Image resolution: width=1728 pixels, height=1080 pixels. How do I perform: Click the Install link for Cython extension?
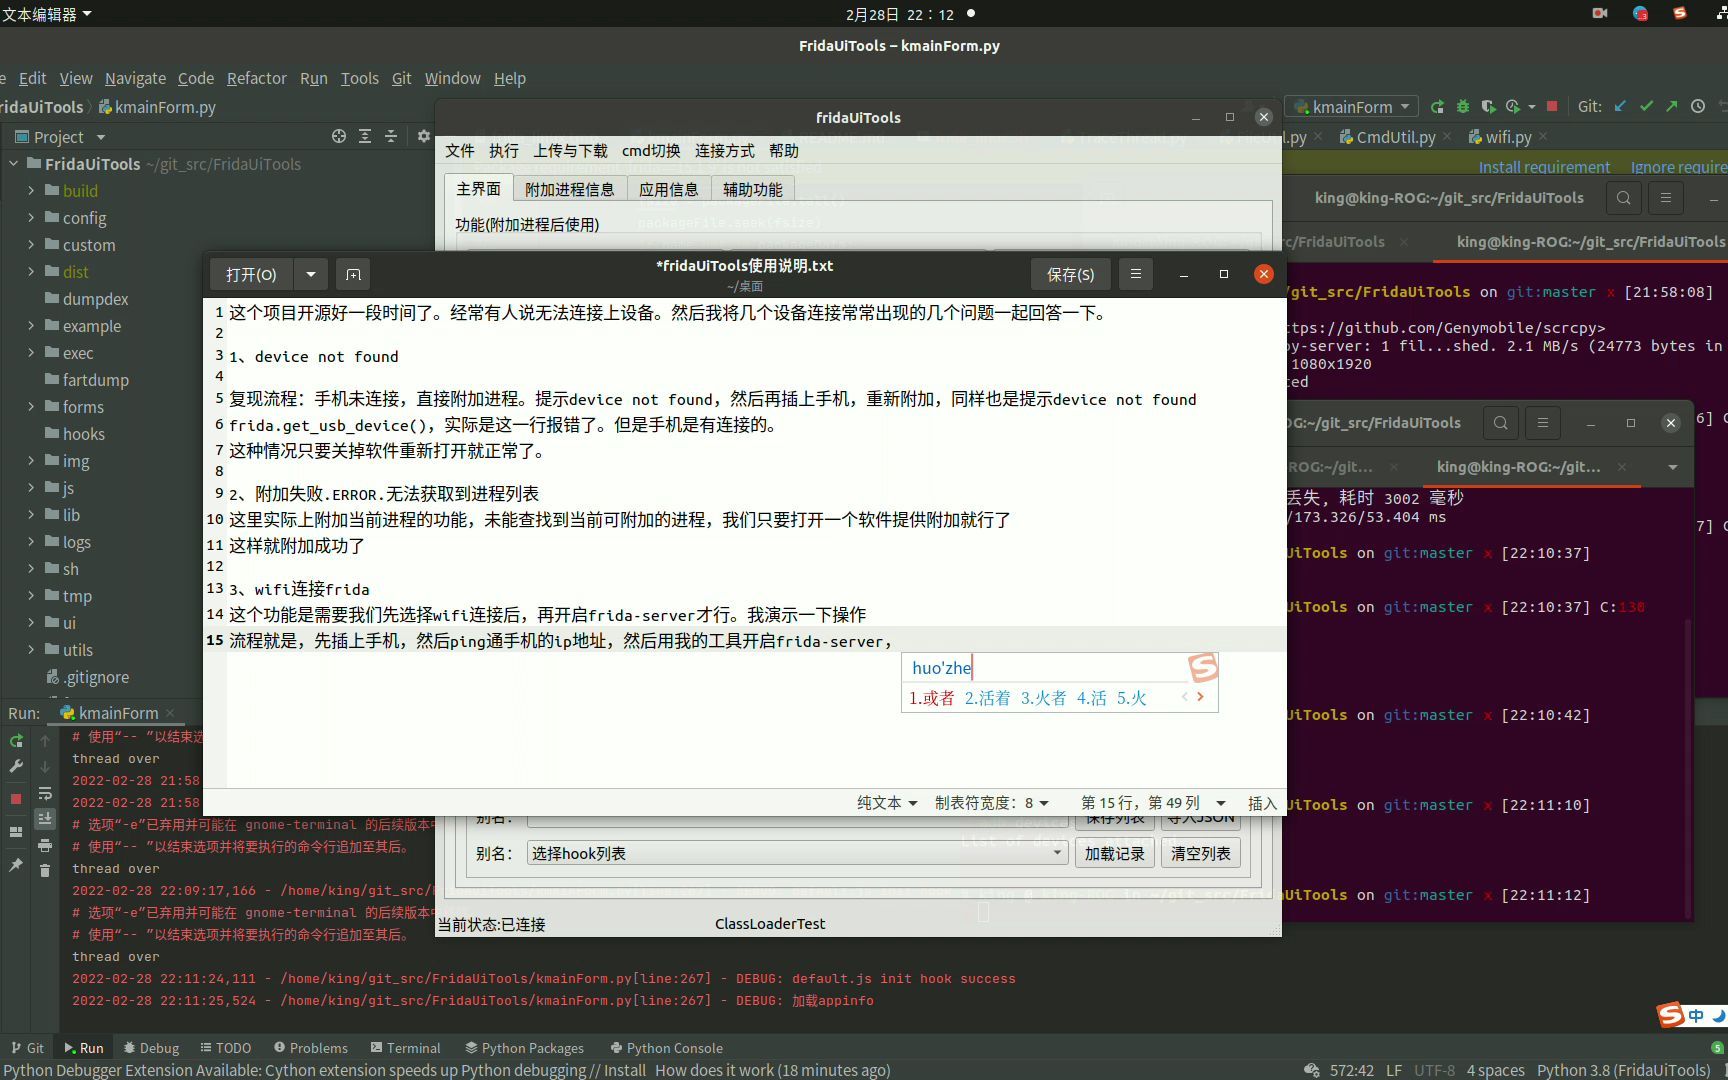[x=624, y=1070]
